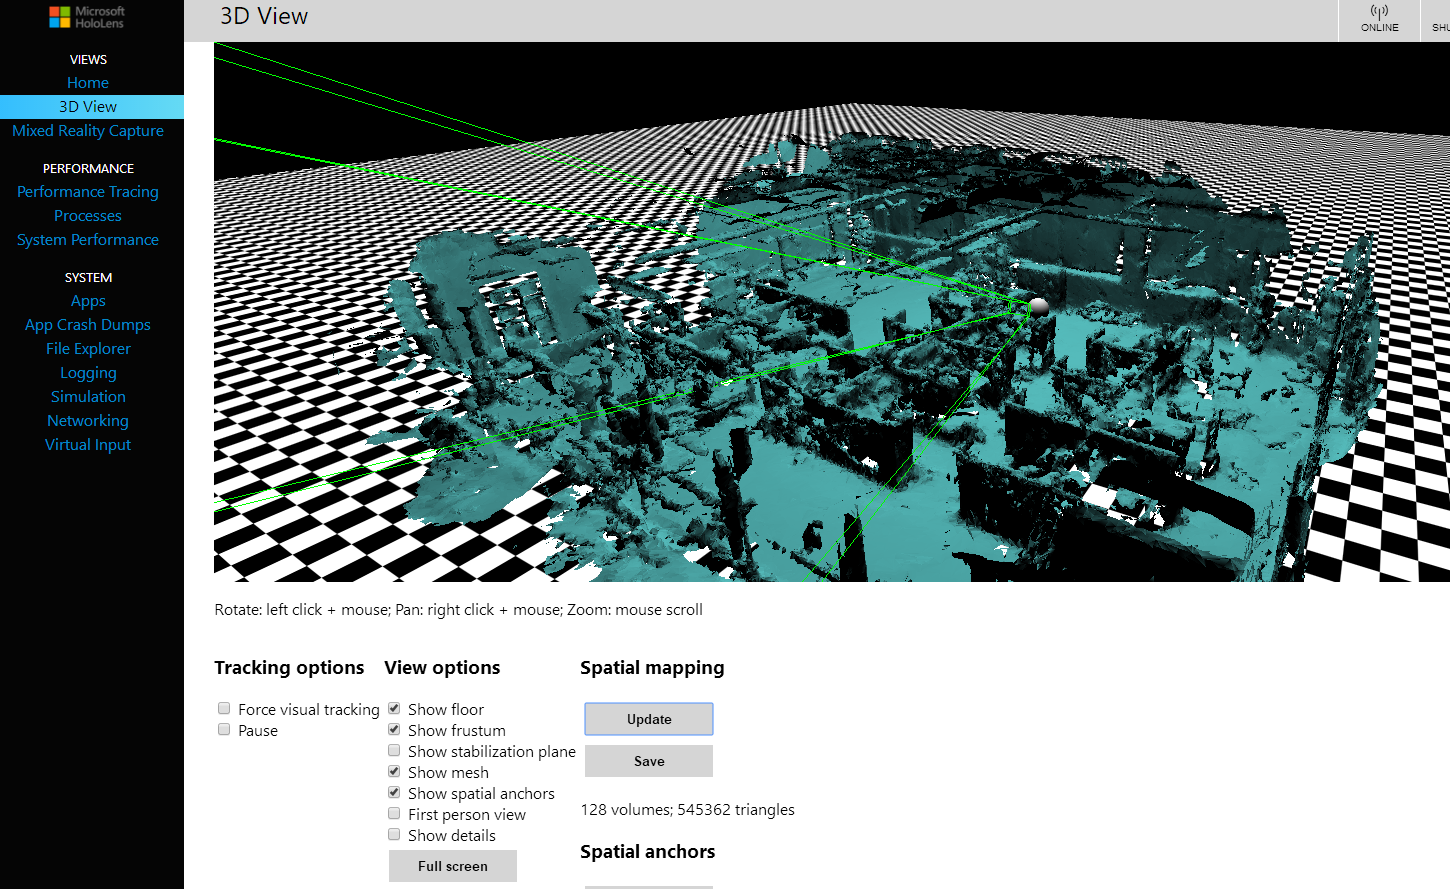Screen dimensions: 1450x889
Task: Enable First person view
Action: pyautogui.click(x=394, y=813)
